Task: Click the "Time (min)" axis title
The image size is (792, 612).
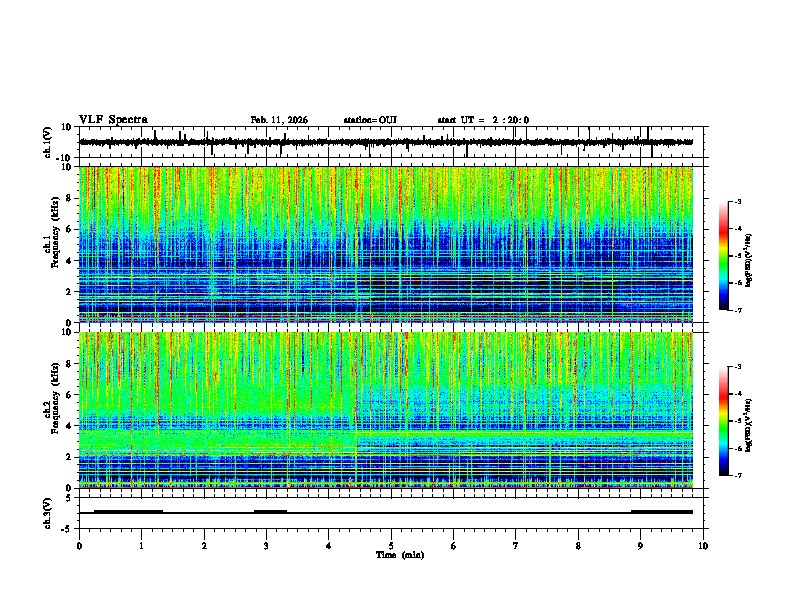Action: [400, 555]
